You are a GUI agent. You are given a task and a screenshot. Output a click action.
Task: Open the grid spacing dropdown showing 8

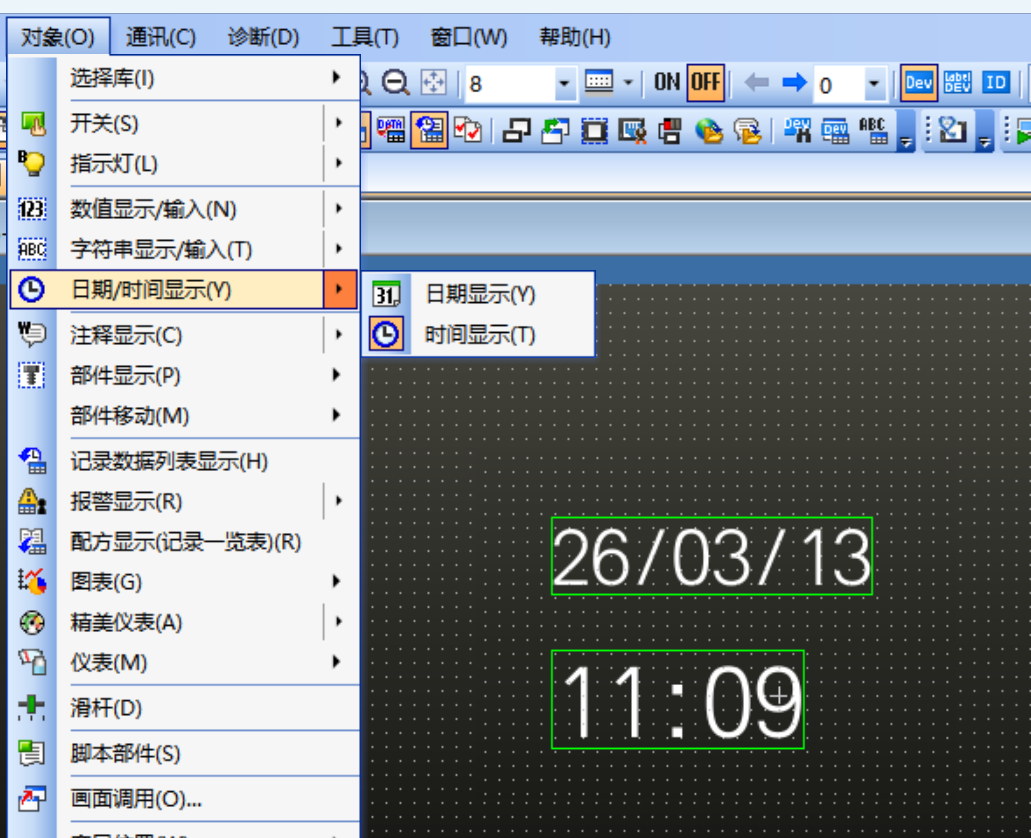tap(565, 84)
